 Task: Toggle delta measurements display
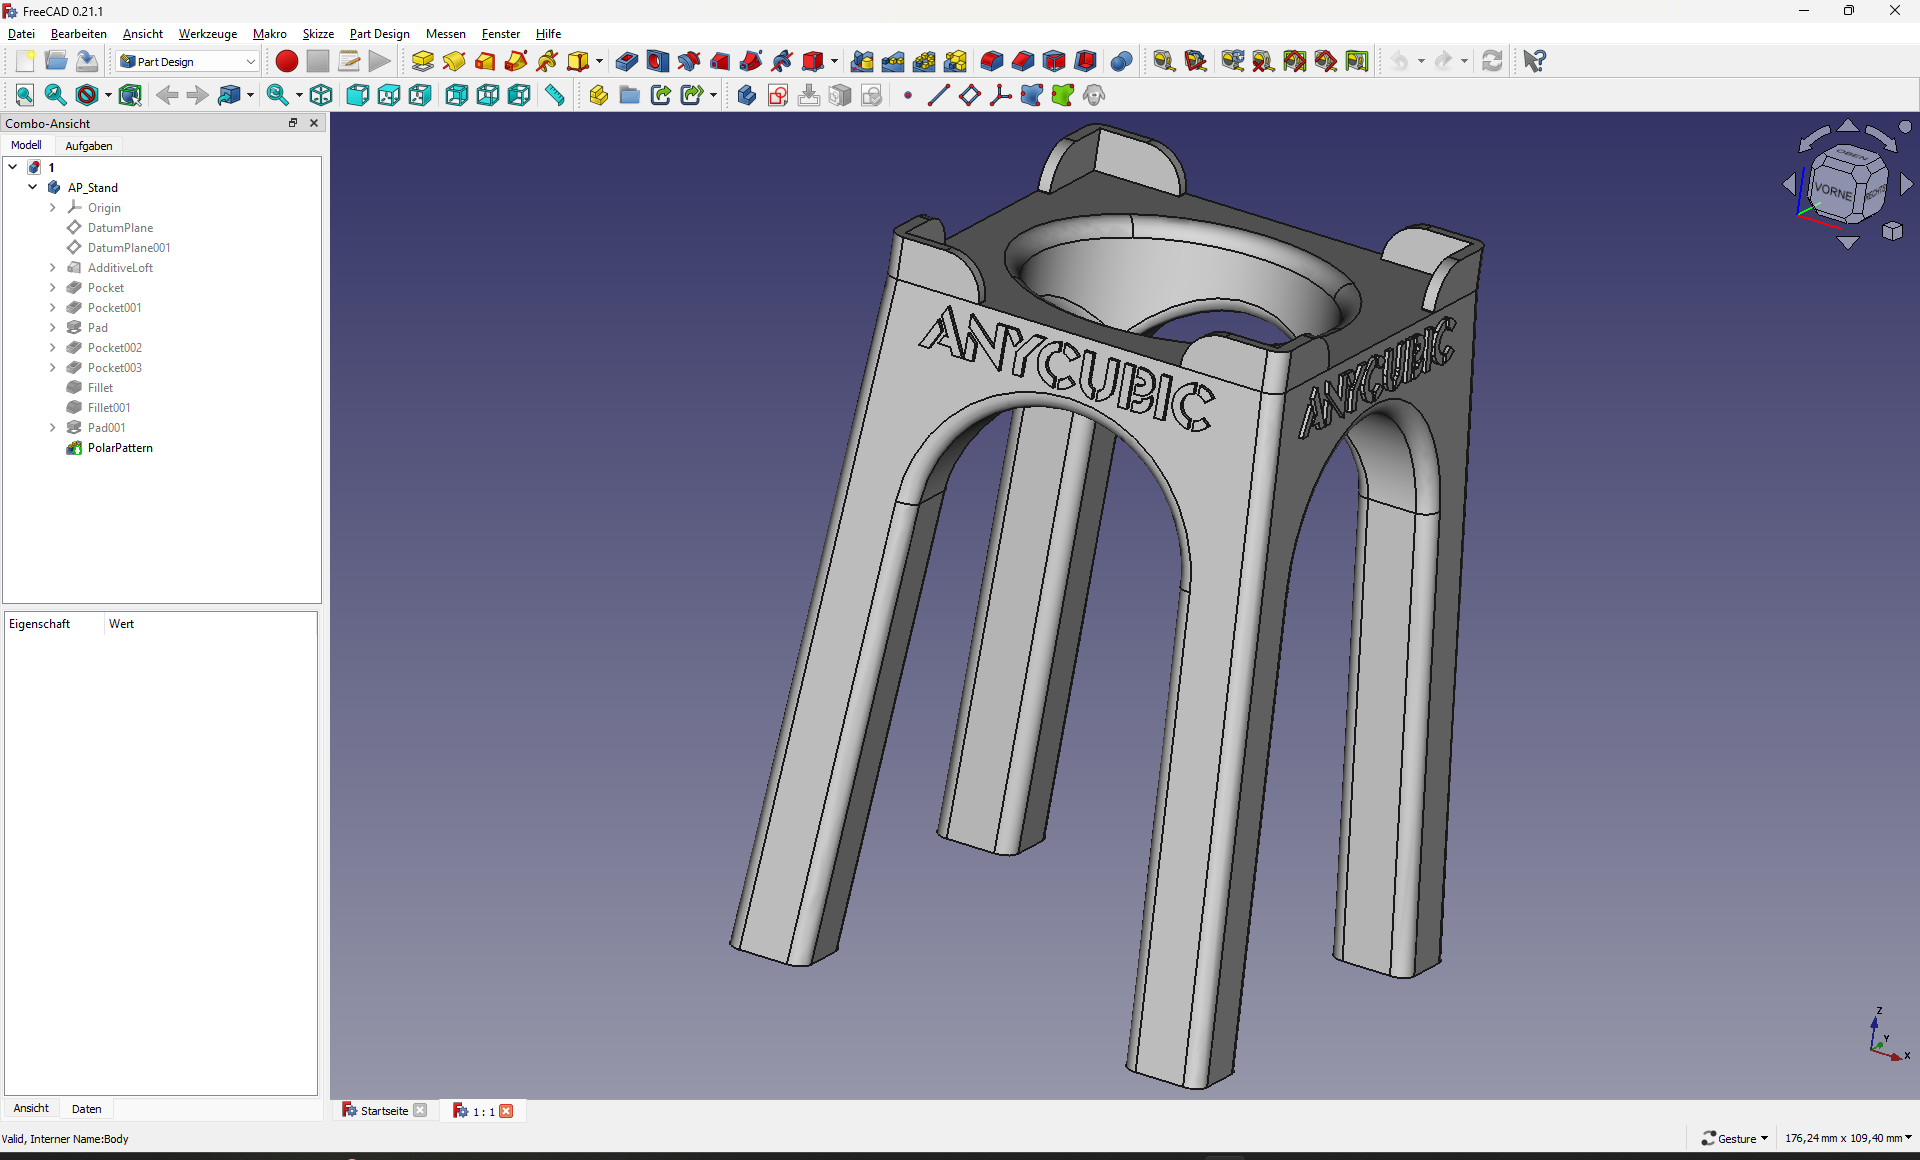[1357, 61]
